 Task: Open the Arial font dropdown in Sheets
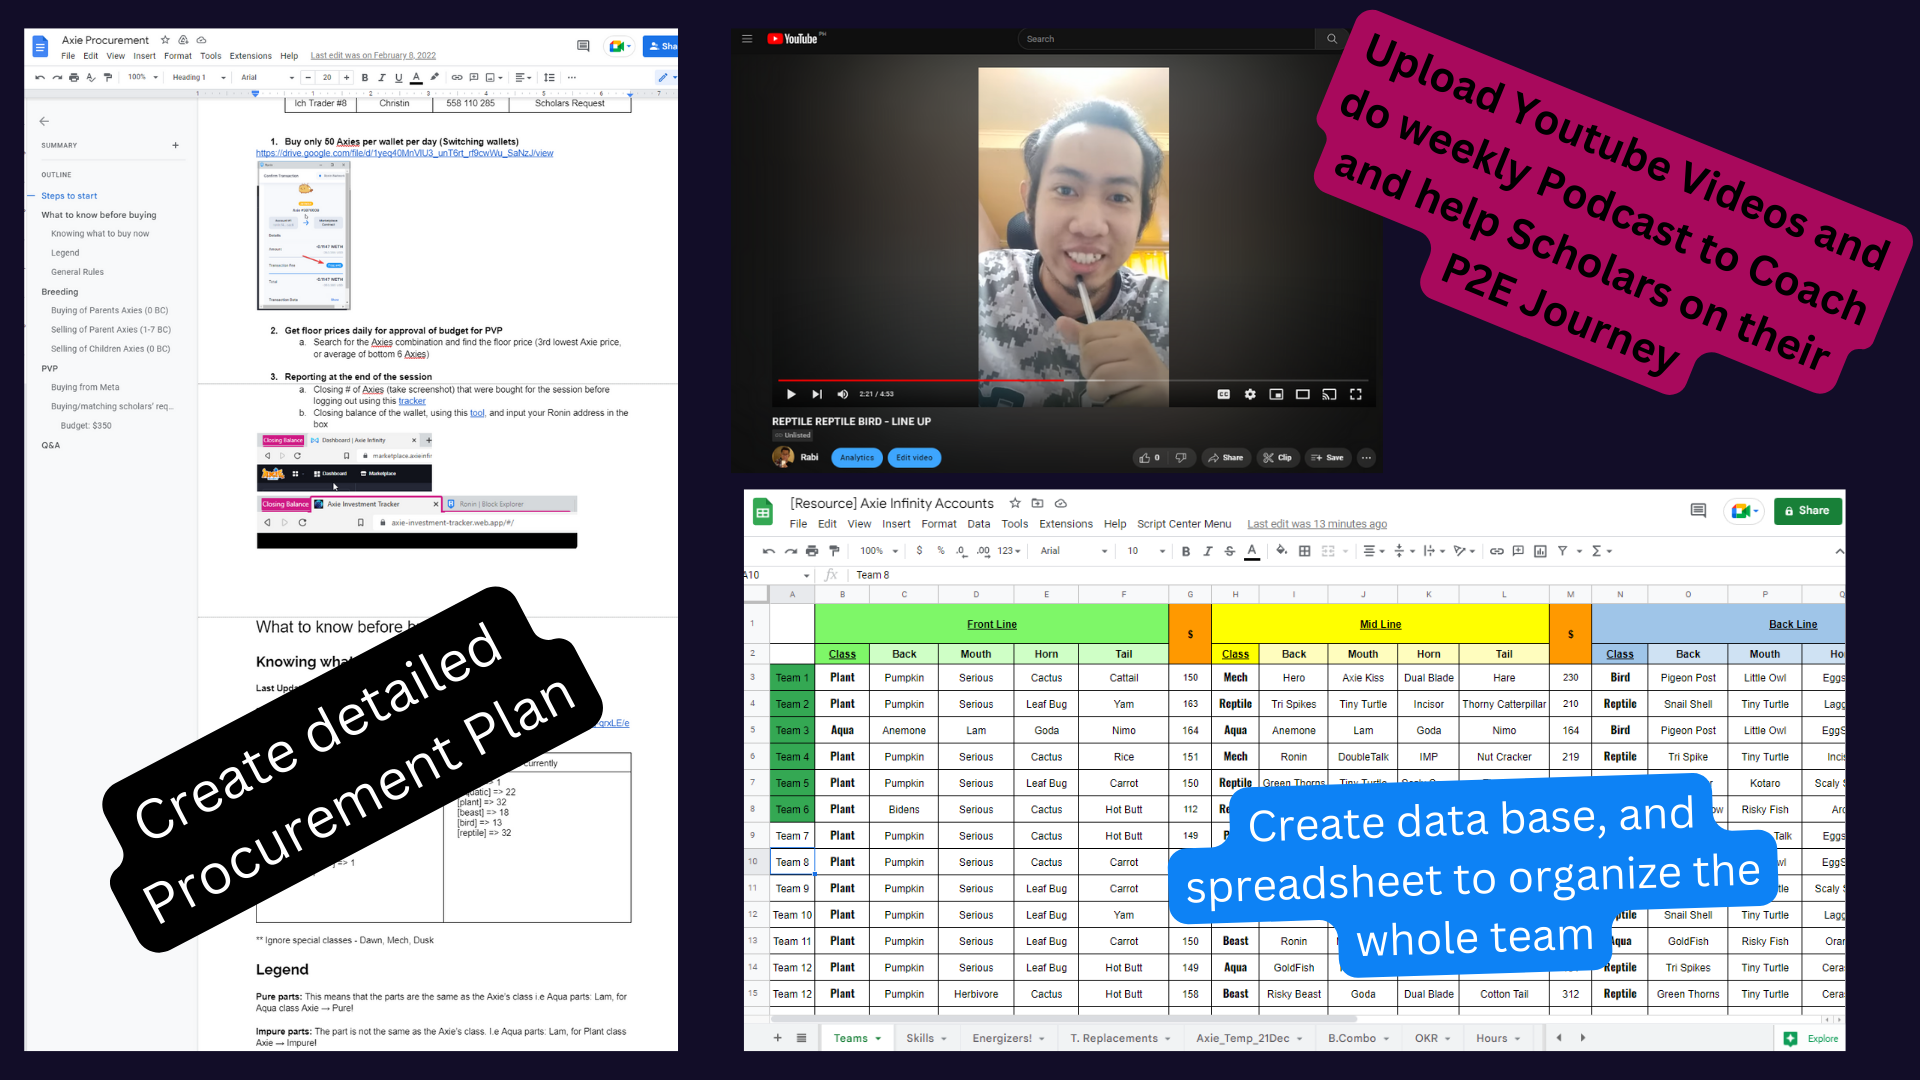pos(1074,551)
